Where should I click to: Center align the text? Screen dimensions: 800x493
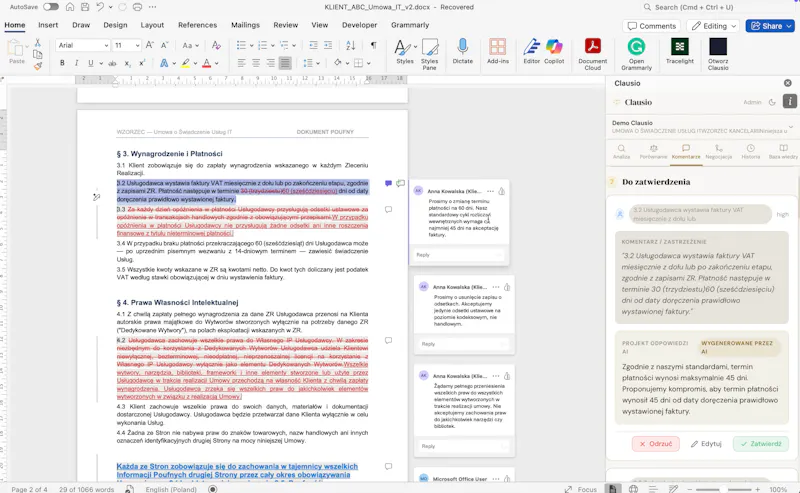tap(256, 63)
